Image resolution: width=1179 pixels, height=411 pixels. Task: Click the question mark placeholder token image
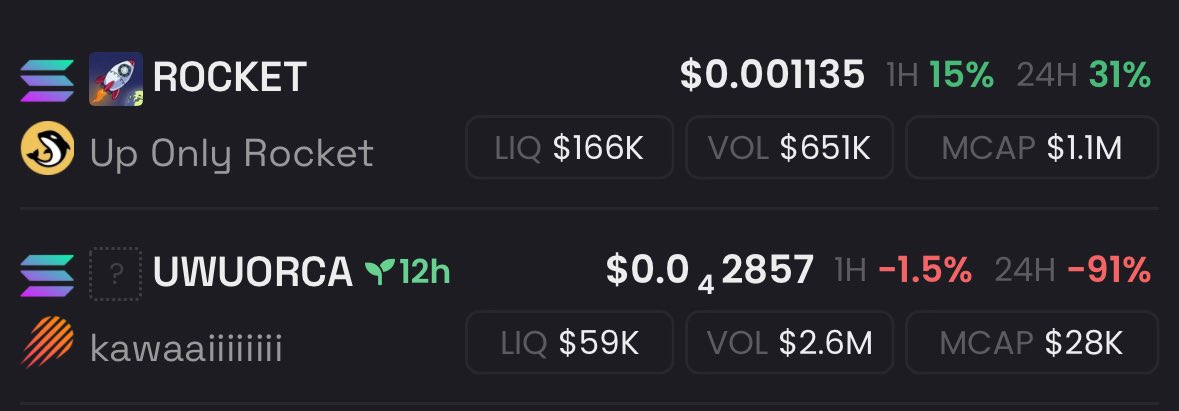116,274
